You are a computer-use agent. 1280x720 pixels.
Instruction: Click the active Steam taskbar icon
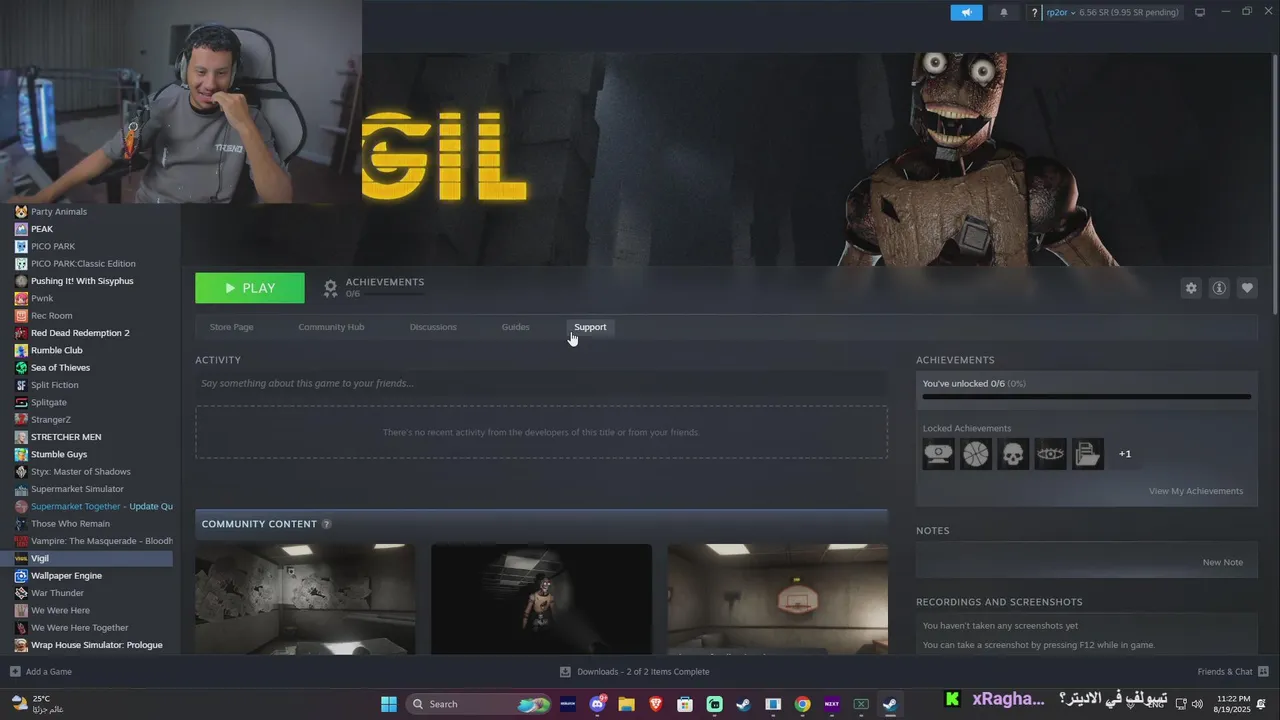[x=889, y=704]
